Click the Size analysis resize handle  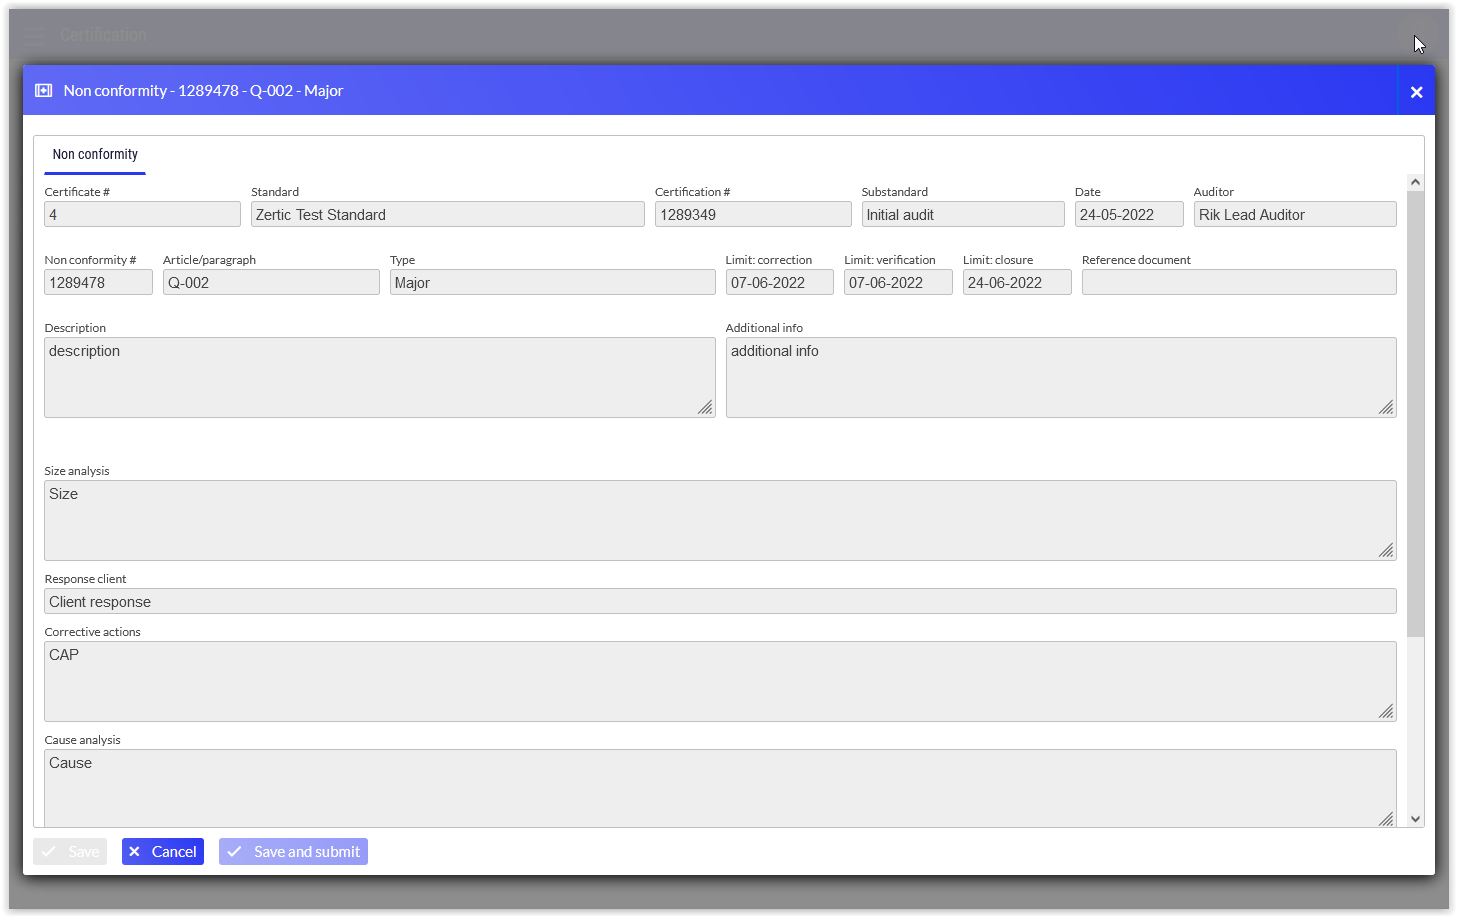point(1386,550)
